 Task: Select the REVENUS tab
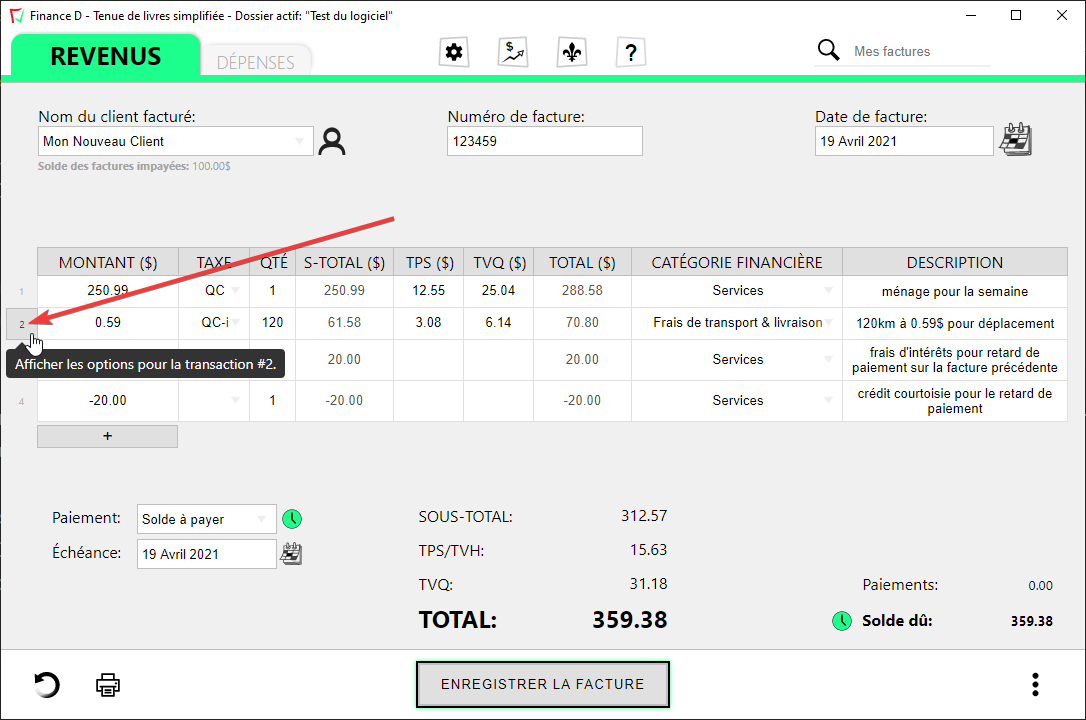coord(105,56)
